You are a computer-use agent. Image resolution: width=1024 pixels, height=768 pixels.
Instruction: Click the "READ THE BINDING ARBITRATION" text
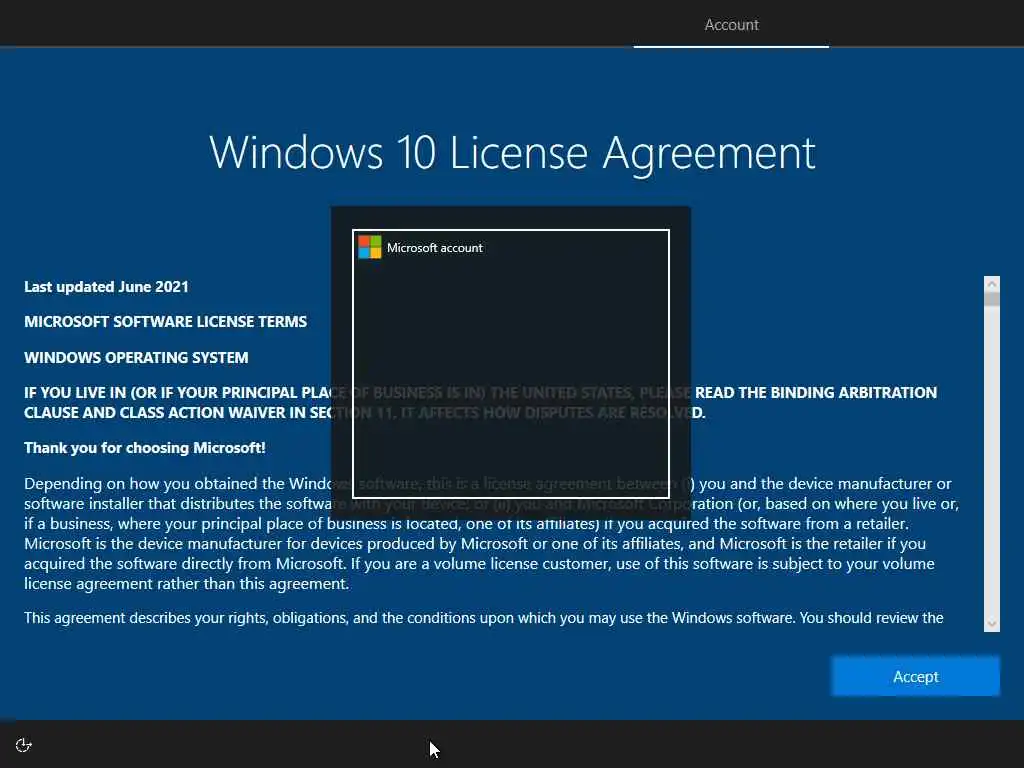pyautogui.click(x=816, y=392)
